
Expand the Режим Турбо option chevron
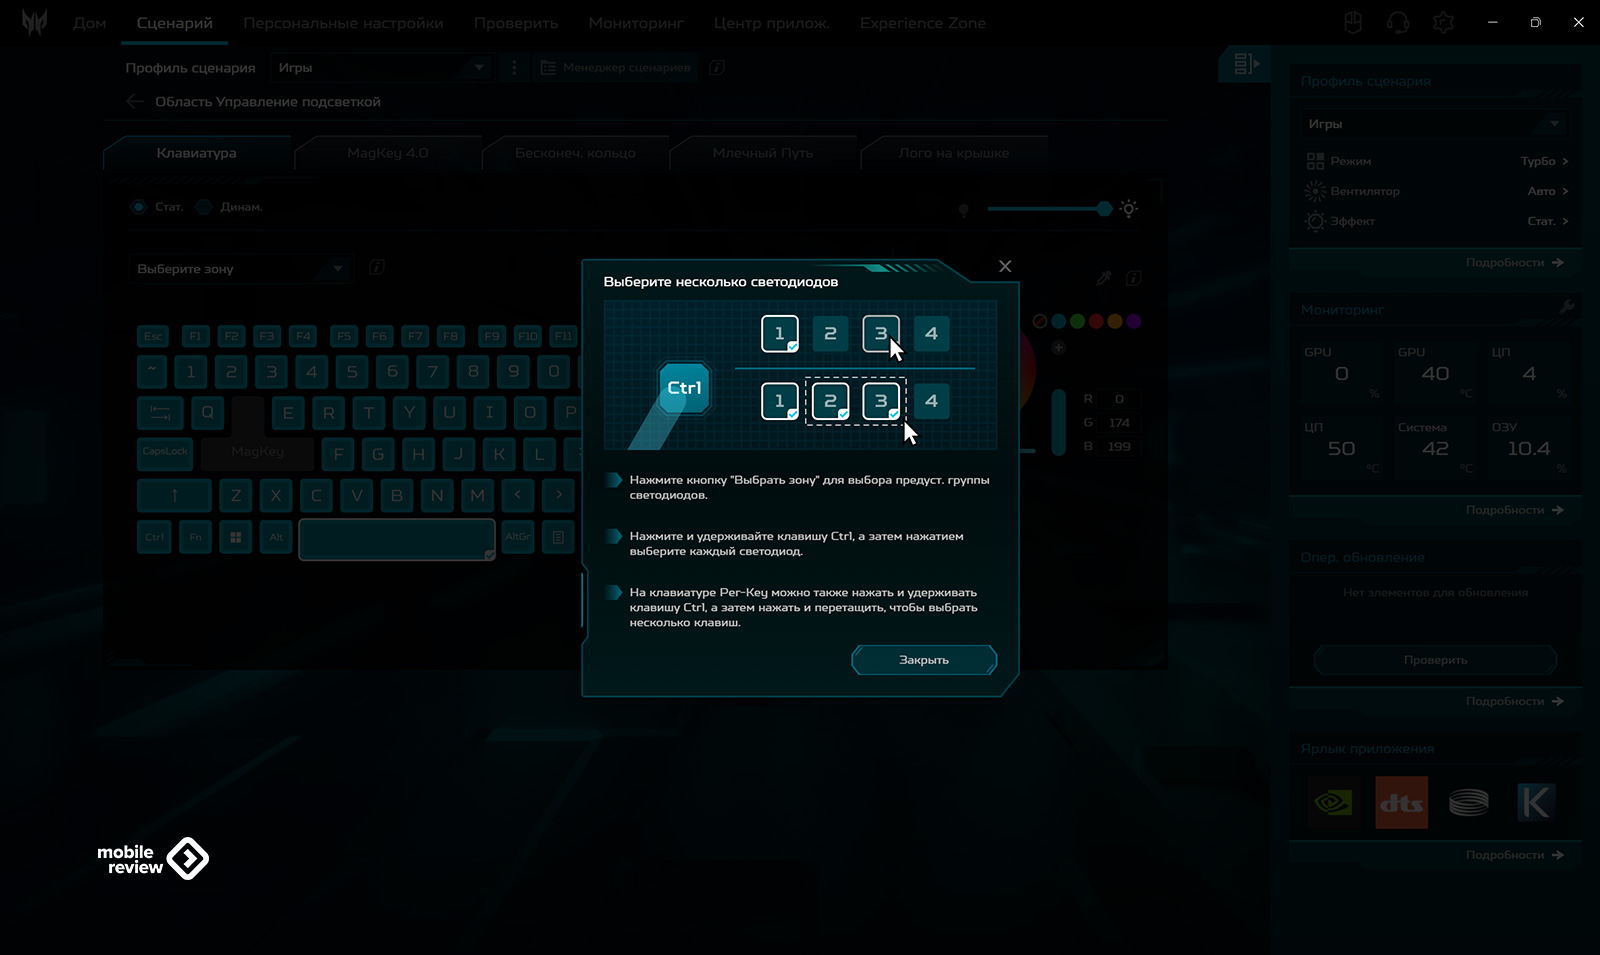tap(1565, 161)
